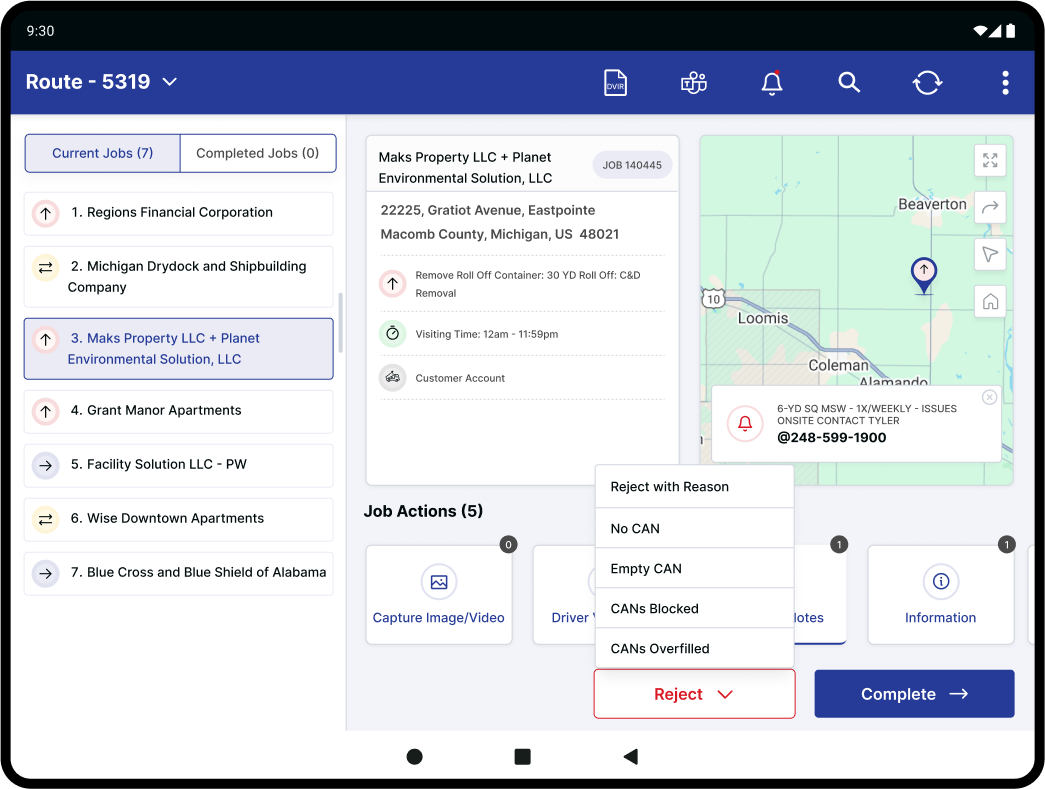Open search with magnifier icon
The width and height of the screenshot is (1045, 789).
(849, 83)
